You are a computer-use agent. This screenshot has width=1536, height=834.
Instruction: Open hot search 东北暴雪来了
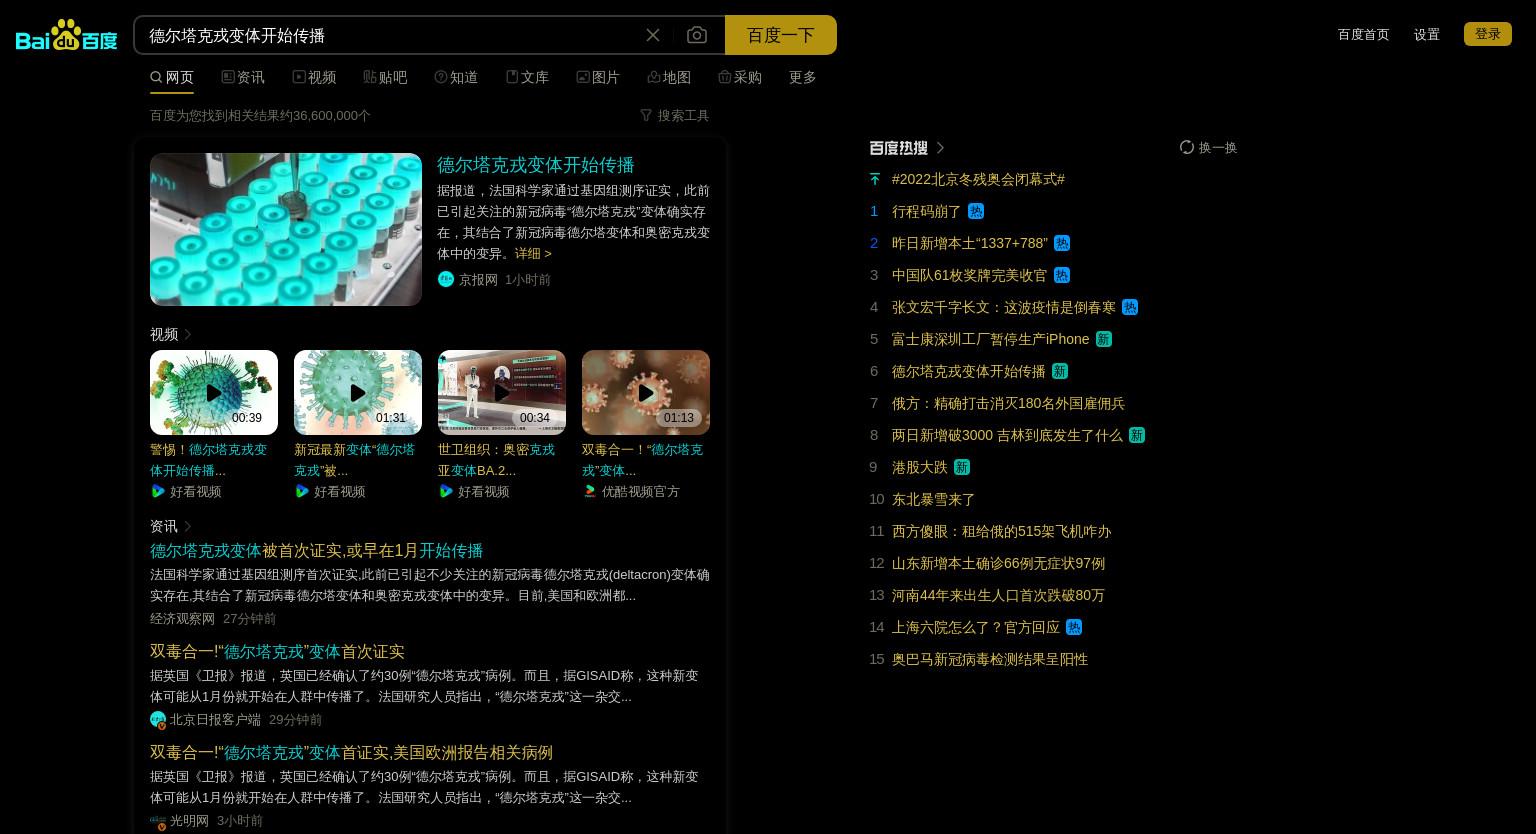pyautogui.click(x=934, y=499)
